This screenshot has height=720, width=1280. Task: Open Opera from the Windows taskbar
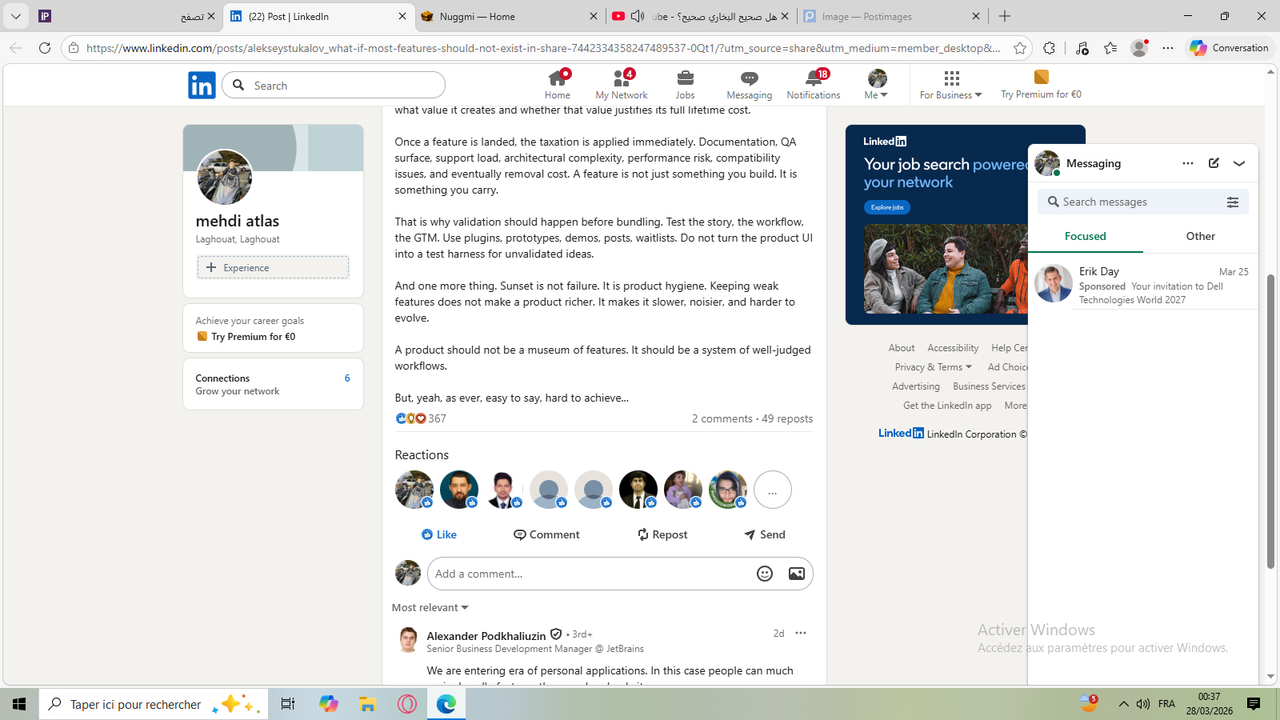tap(407, 704)
